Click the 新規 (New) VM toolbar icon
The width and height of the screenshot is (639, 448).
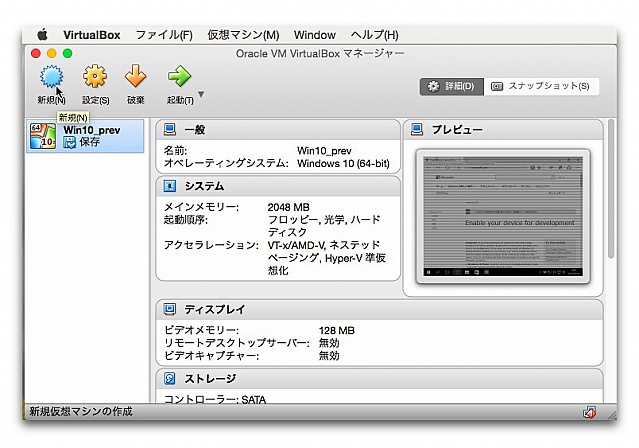pos(51,78)
